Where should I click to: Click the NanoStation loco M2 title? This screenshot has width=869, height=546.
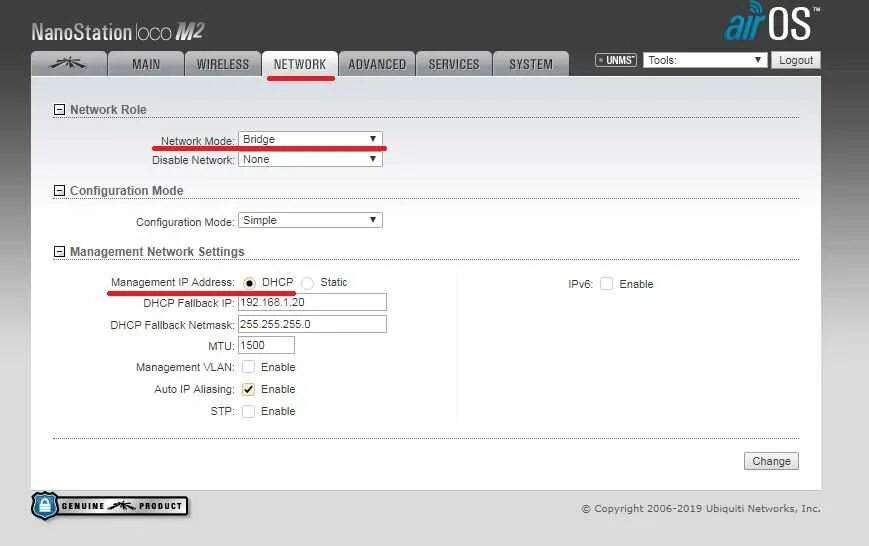pos(118,32)
